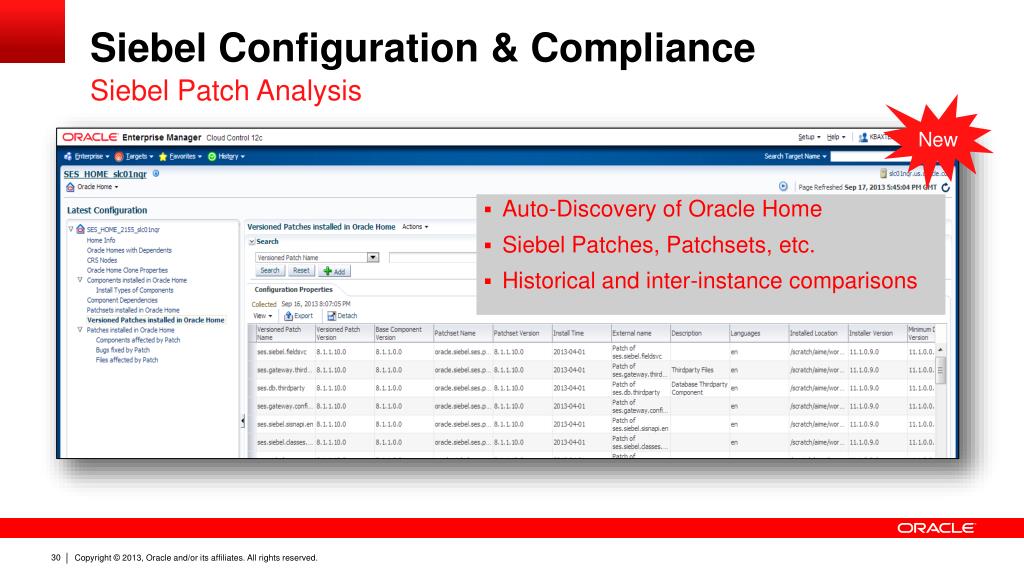Open the Search Target Name dropdown

795,157
